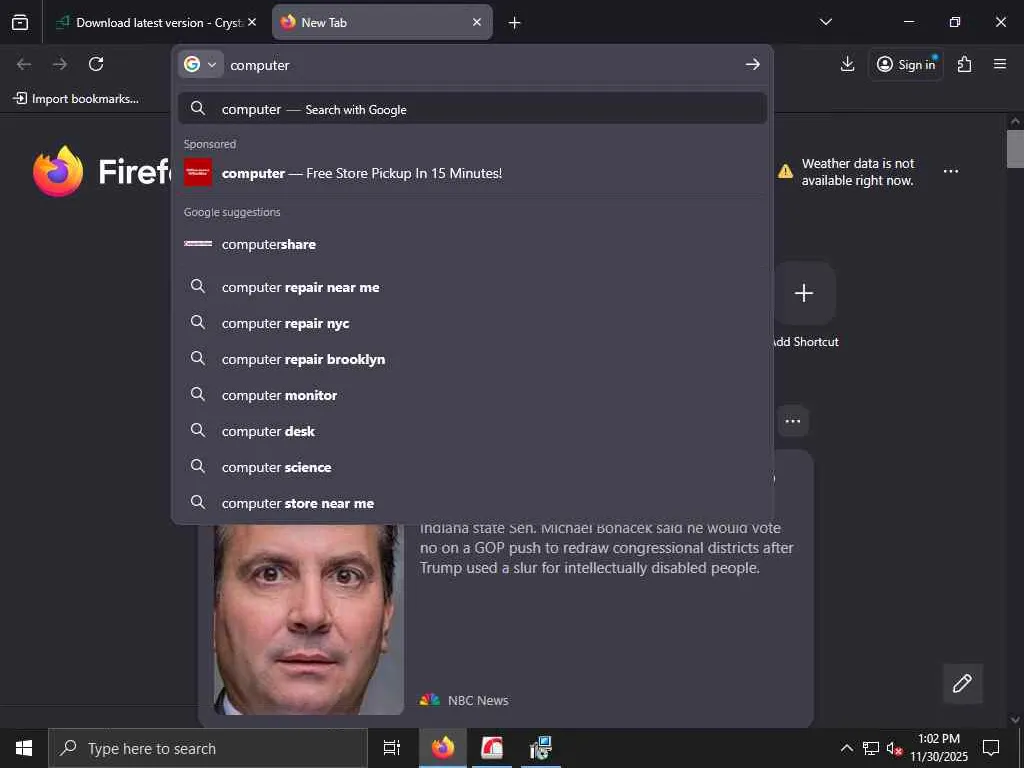Open the Downloads panel
This screenshot has height=768, width=1024.
847,64
